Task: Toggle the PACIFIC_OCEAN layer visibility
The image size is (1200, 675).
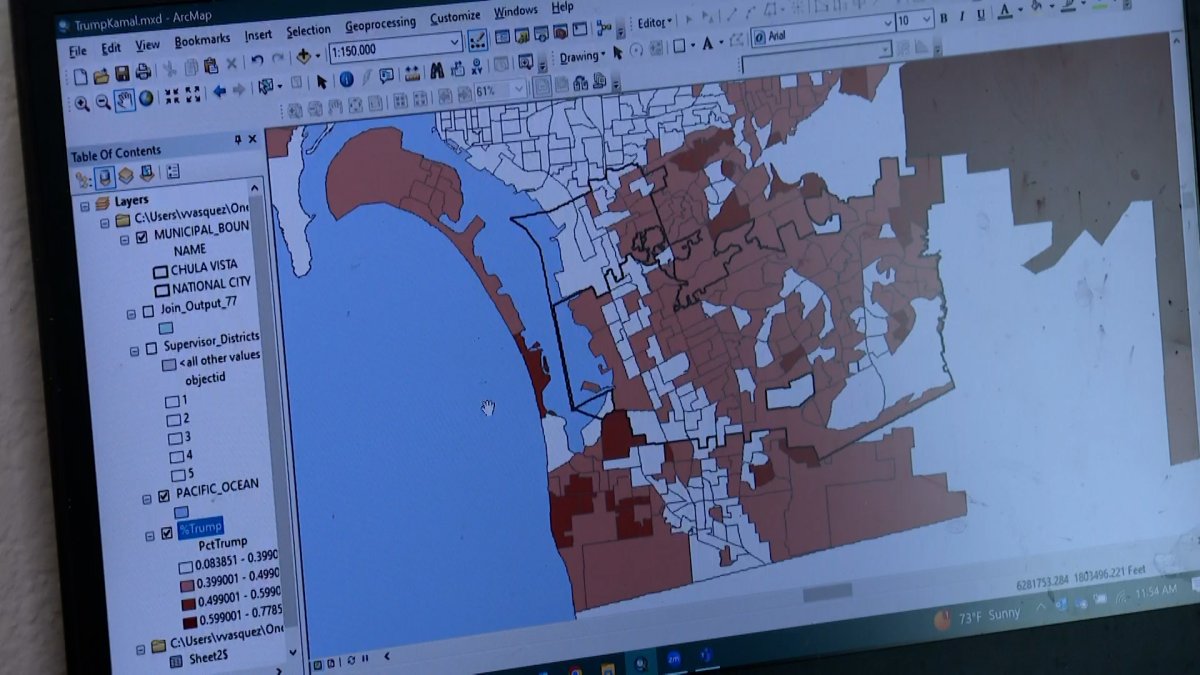Action: click(164, 494)
